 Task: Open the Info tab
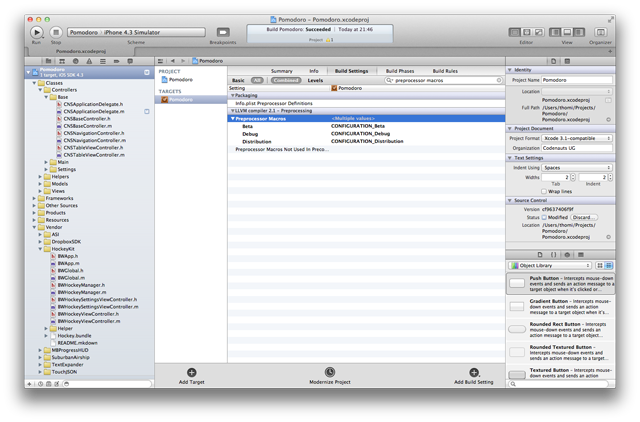[x=314, y=71]
